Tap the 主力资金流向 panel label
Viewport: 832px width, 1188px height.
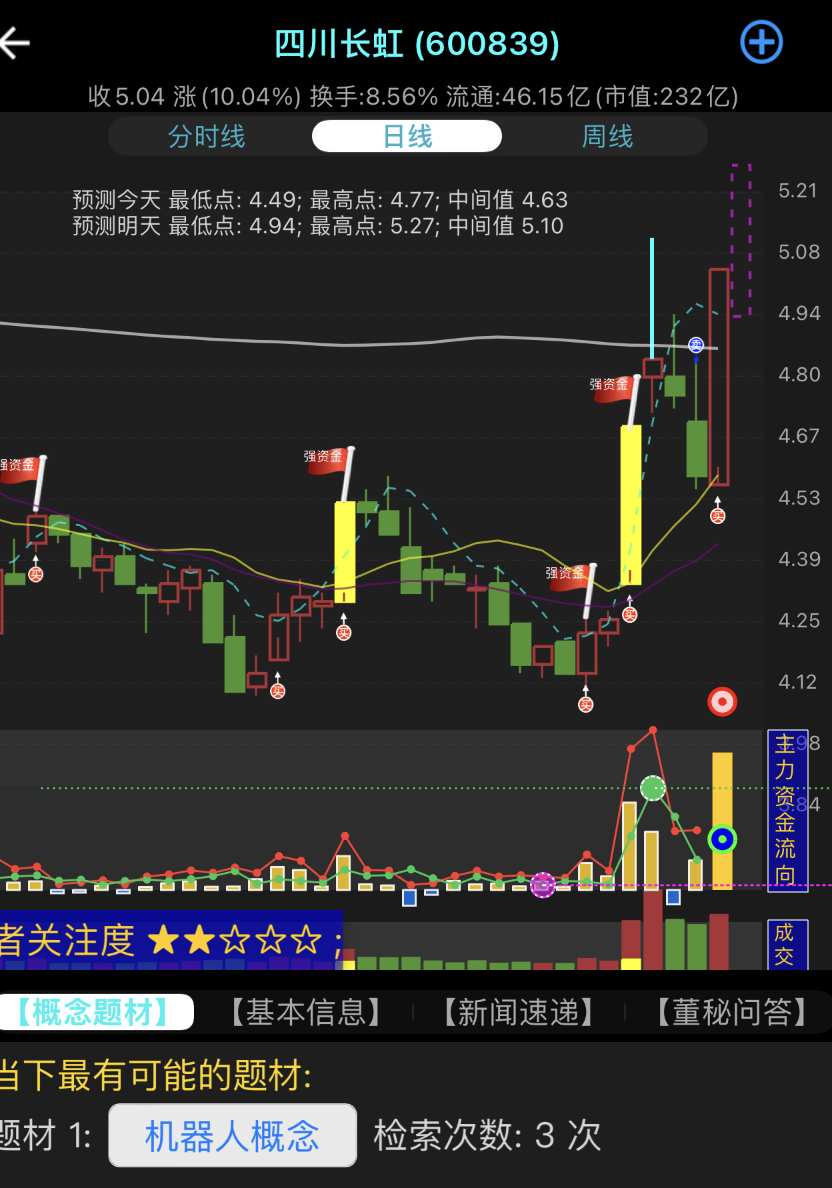click(786, 810)
